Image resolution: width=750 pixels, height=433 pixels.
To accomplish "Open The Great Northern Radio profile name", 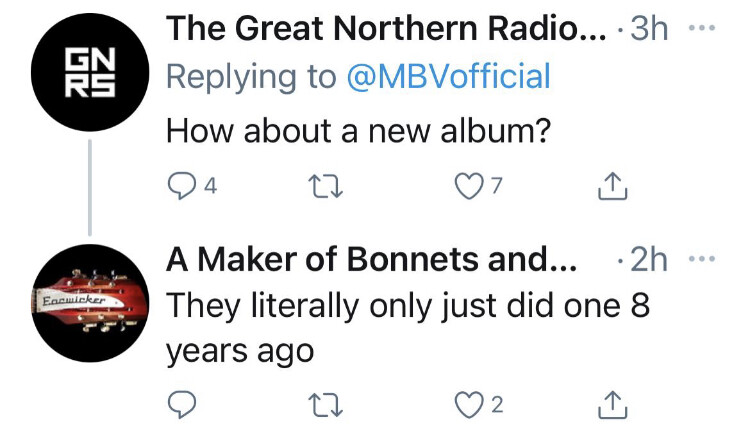I will pyautogui.click(x=385, y=27).
